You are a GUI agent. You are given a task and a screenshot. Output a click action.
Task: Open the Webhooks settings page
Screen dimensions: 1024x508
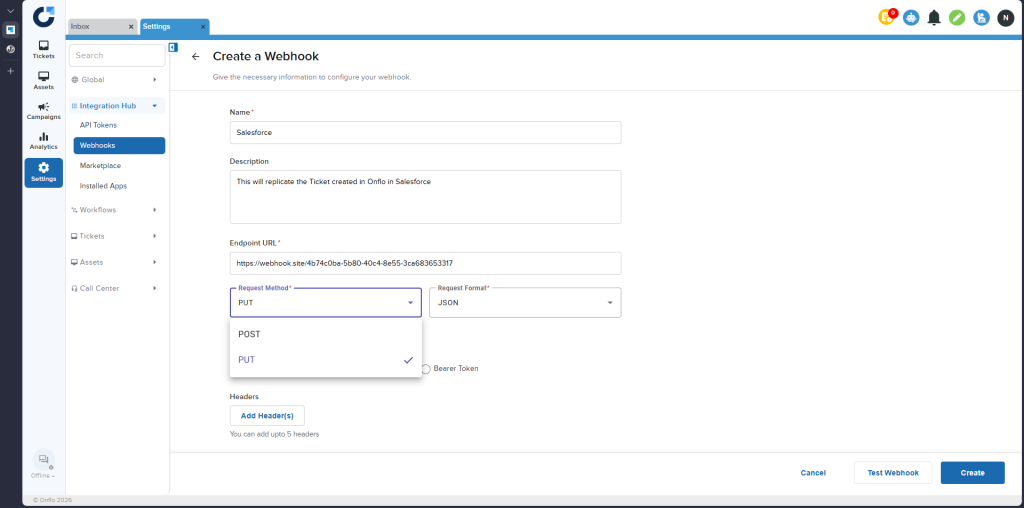pos(119,146)
